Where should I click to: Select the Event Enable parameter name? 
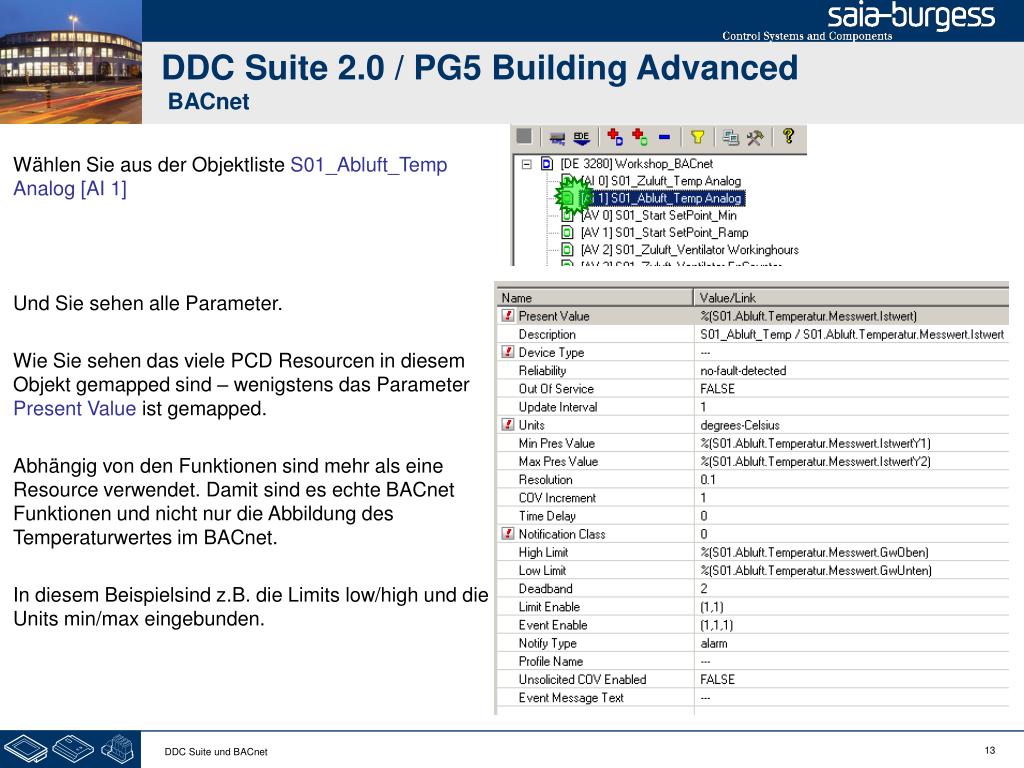click(552, 625)
